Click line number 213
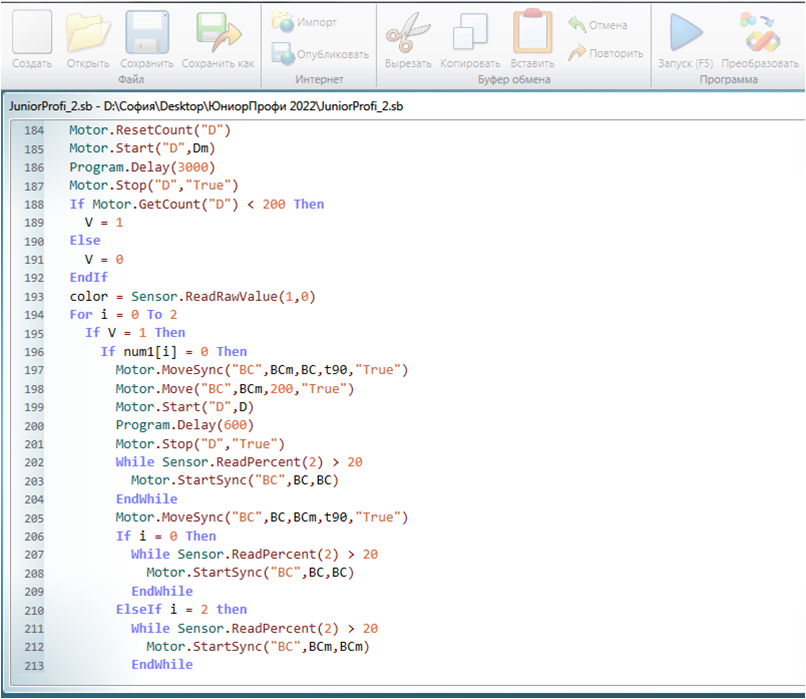This screenshot has width=806, height=699. click(x=34, y=666)
